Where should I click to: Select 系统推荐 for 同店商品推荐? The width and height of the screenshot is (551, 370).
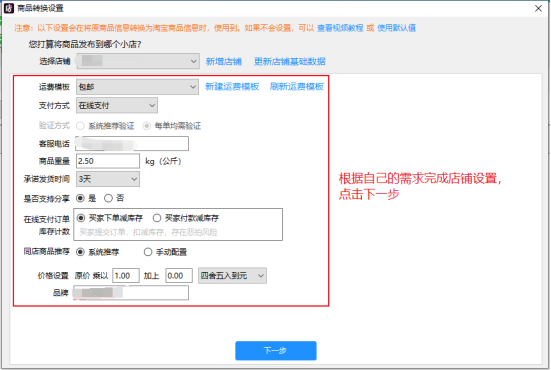(x=80, y=252)
